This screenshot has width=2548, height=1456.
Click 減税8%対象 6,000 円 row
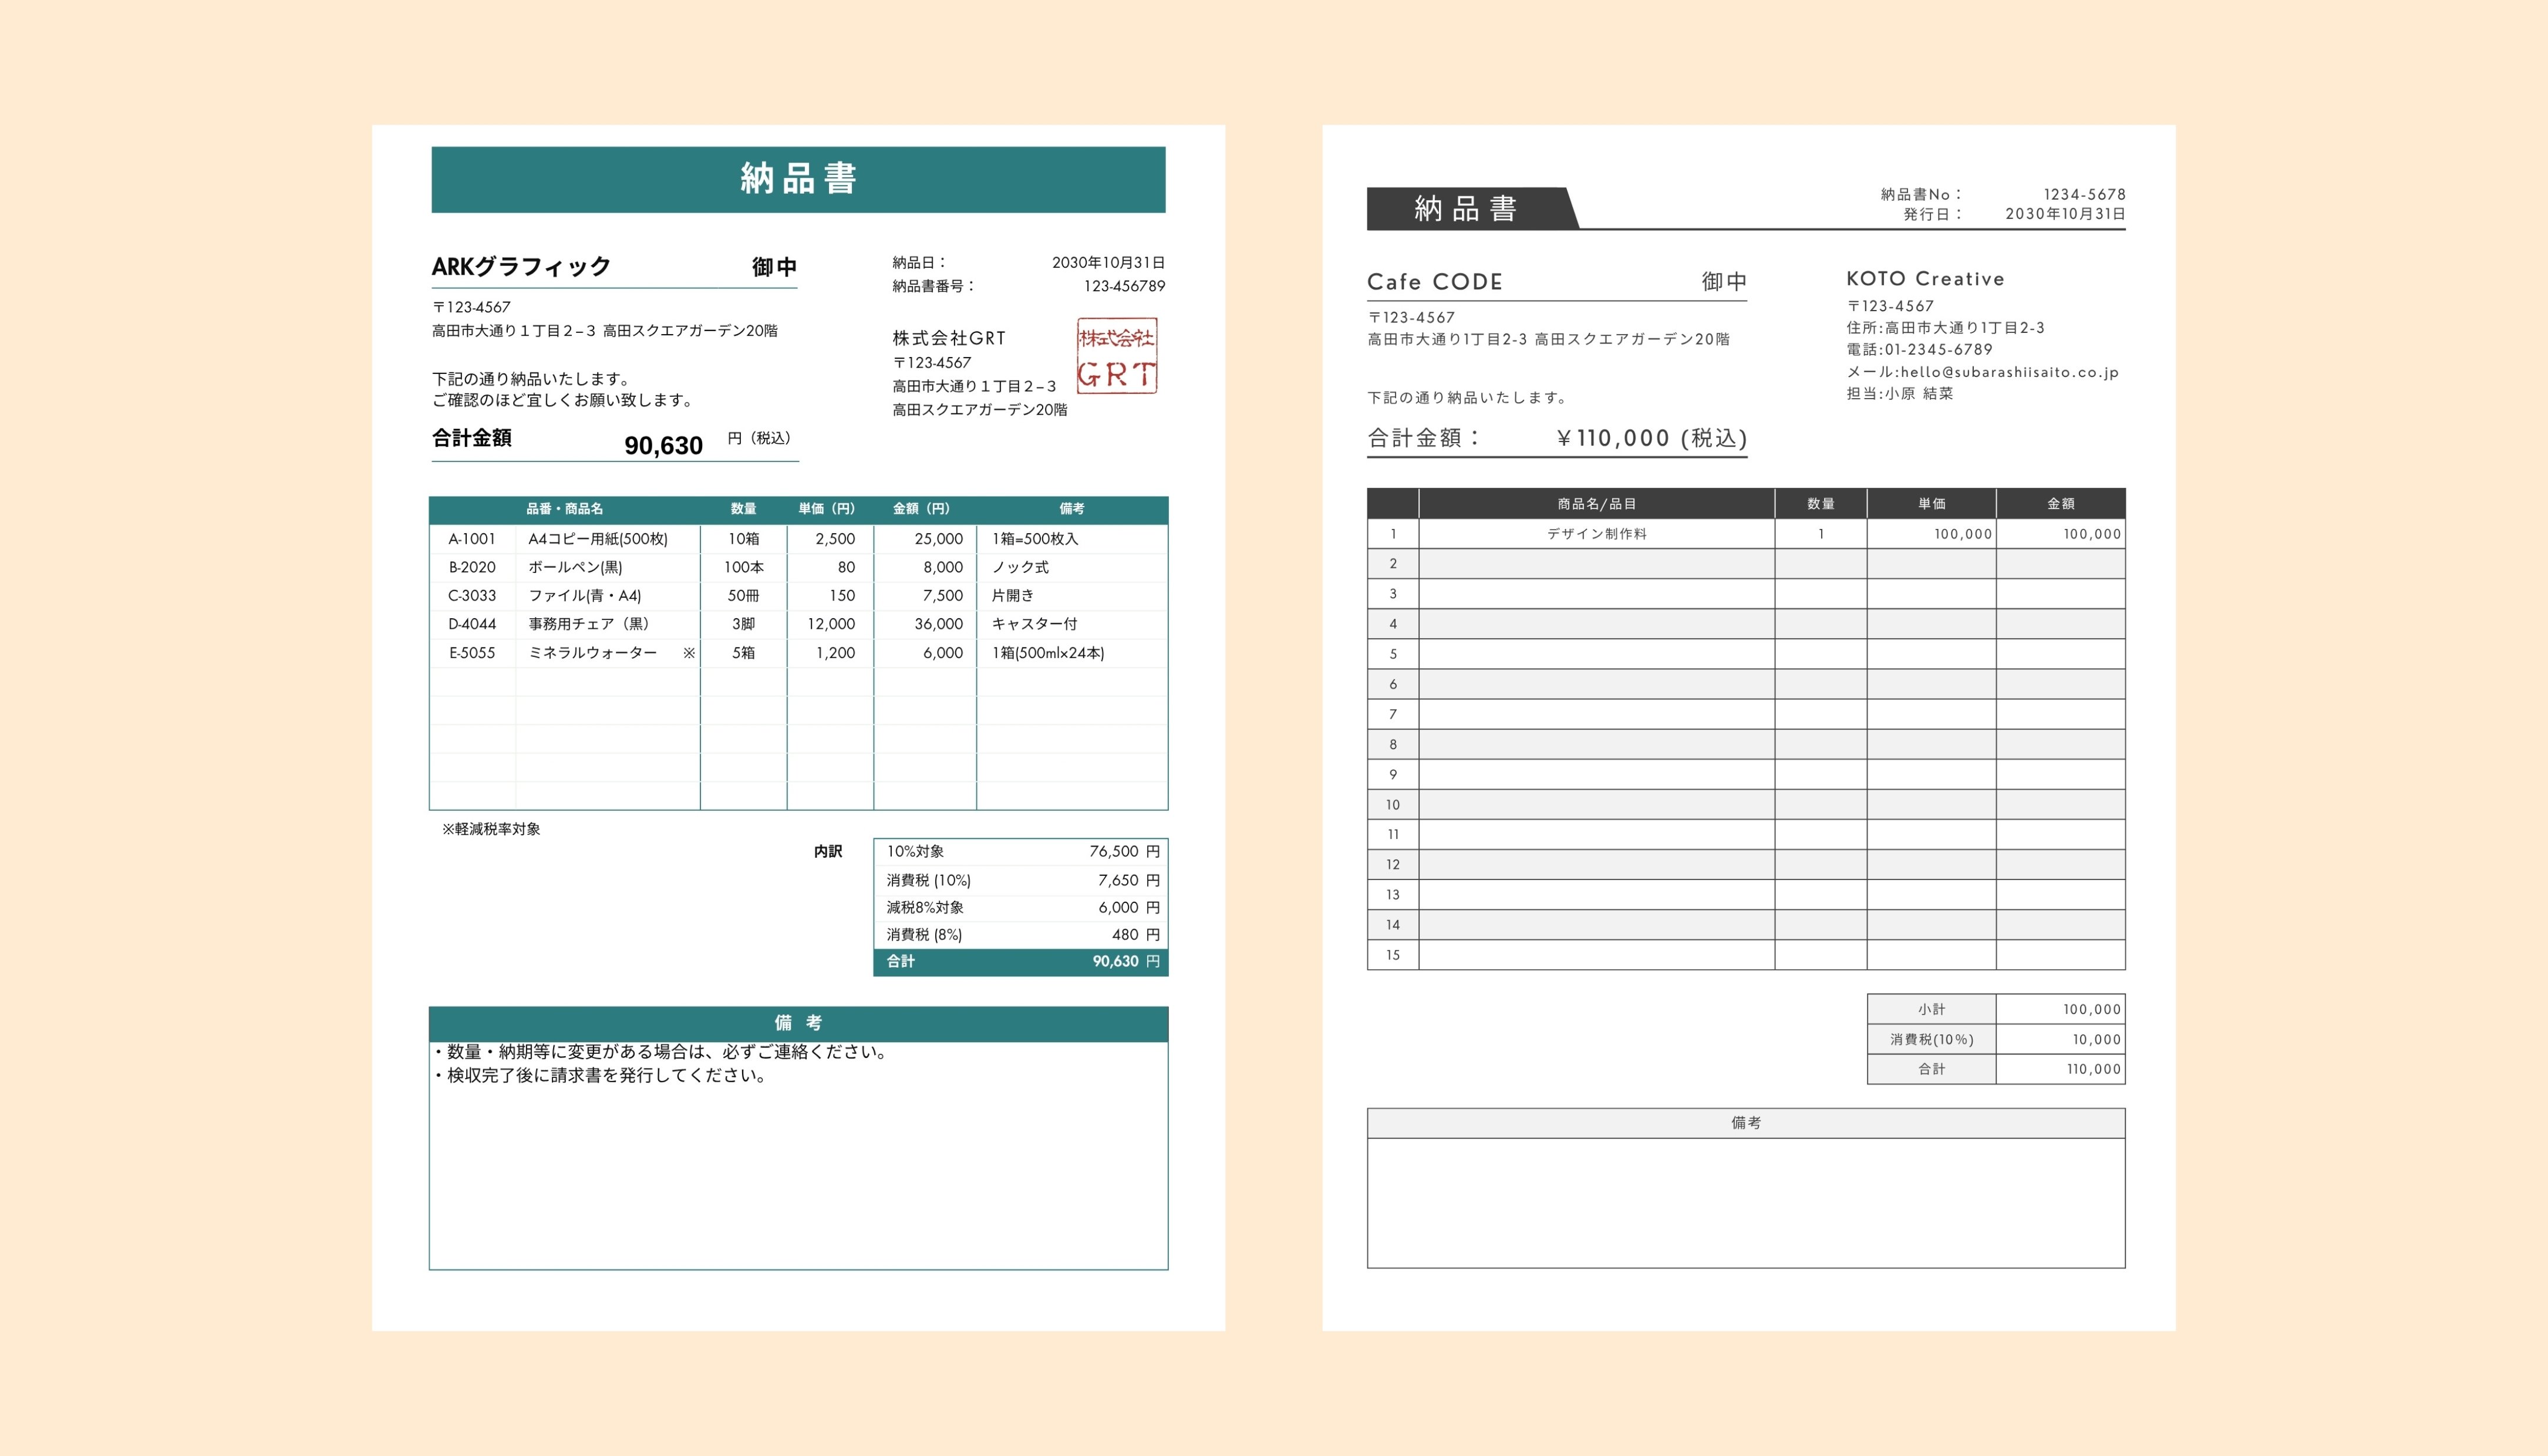[x=1021, y=907]
